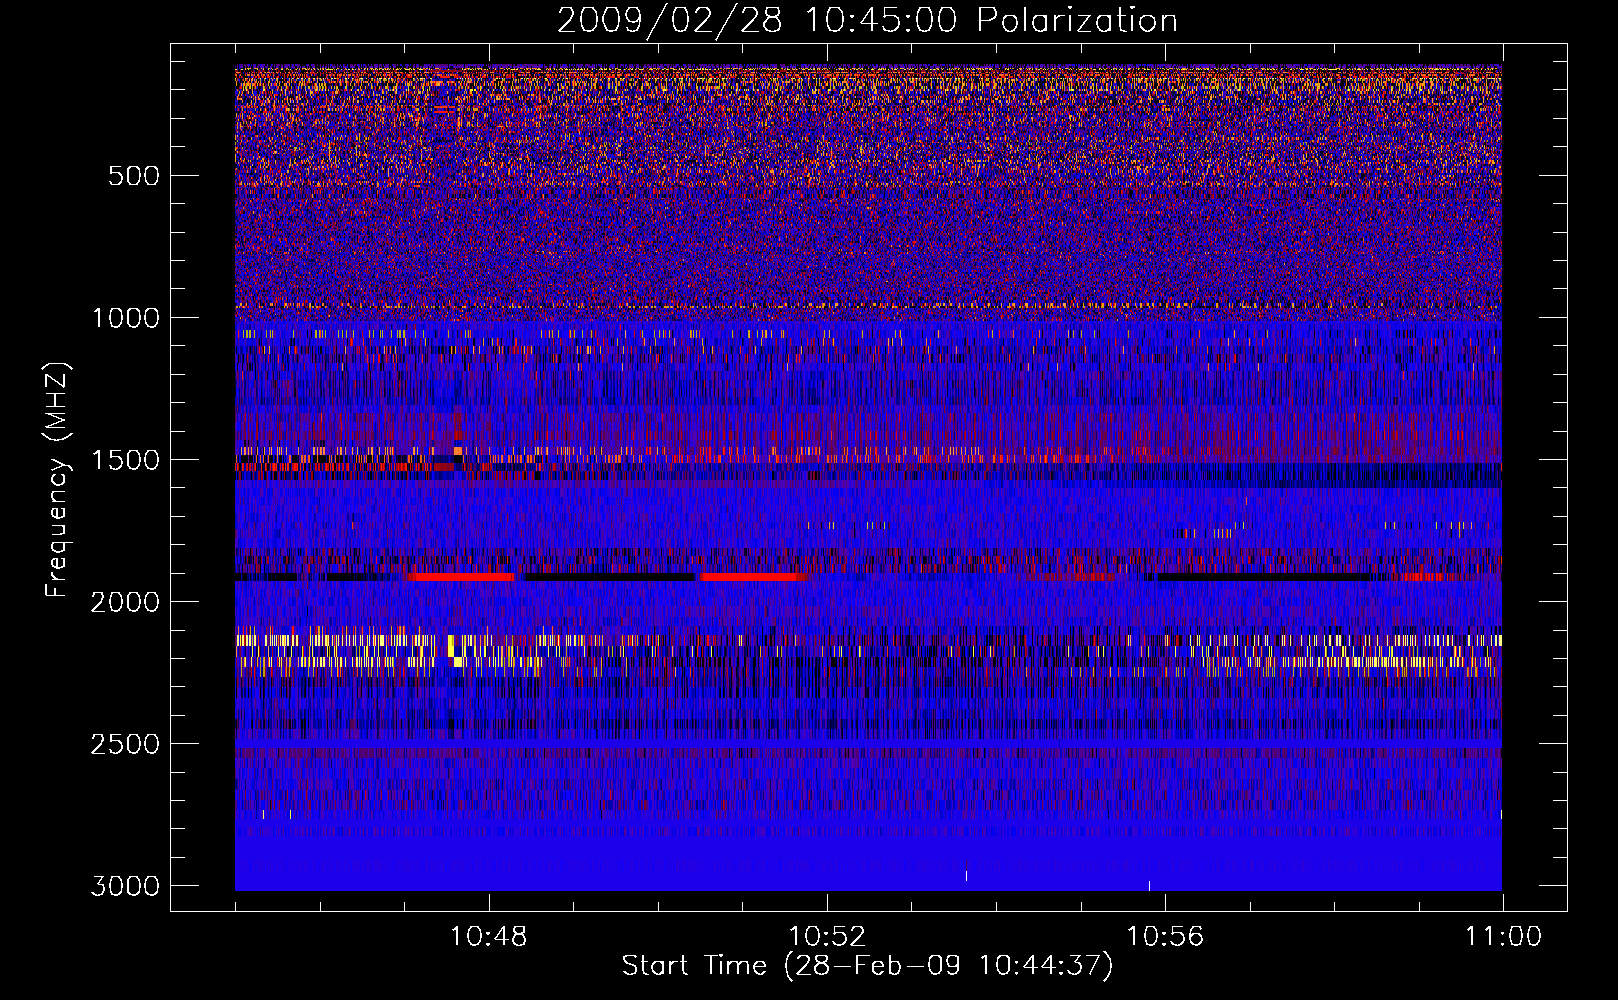Click the 1000 frequency tick label
The width and height of the screenshot is (1618, 1000).
pyautogui.click(x=125, y=318)
